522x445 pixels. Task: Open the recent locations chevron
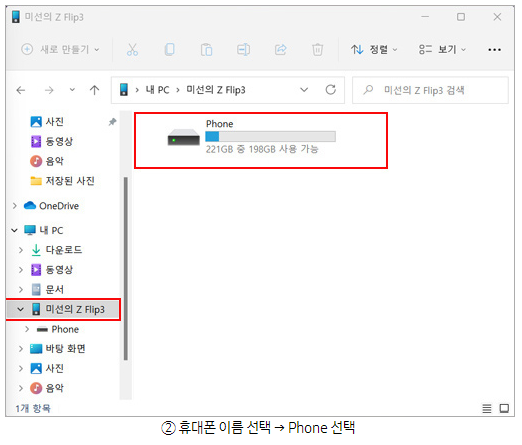click(72, 90)
